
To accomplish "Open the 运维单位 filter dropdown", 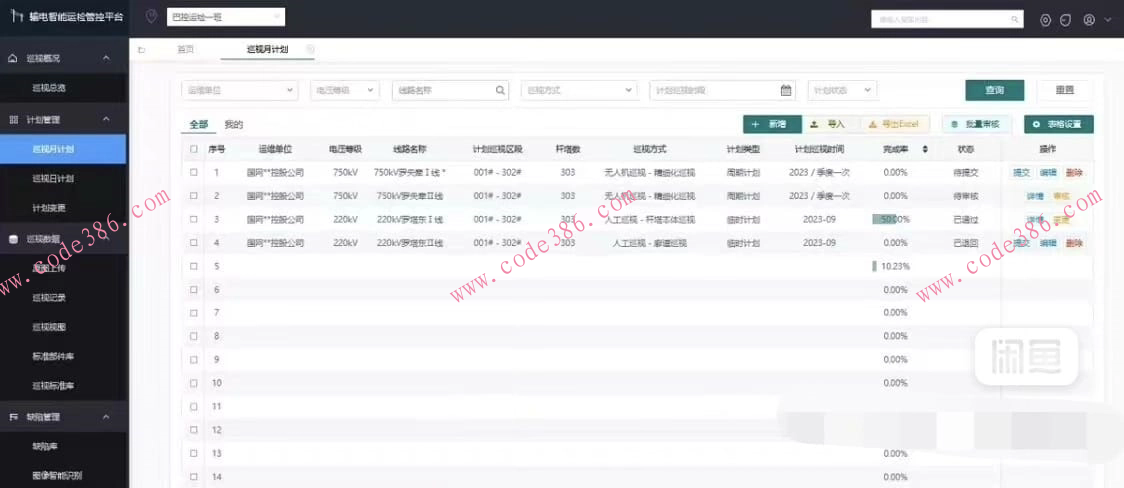I will [239, 90].
